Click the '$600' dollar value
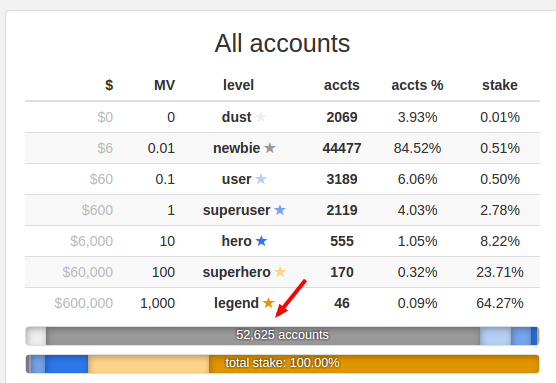556x383 pixels. coord(97,210)
